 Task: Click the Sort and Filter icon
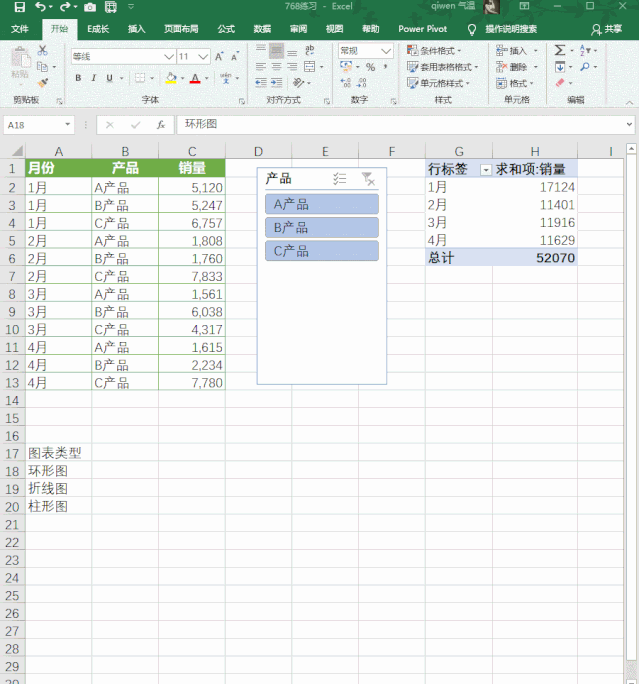[584, 50]
